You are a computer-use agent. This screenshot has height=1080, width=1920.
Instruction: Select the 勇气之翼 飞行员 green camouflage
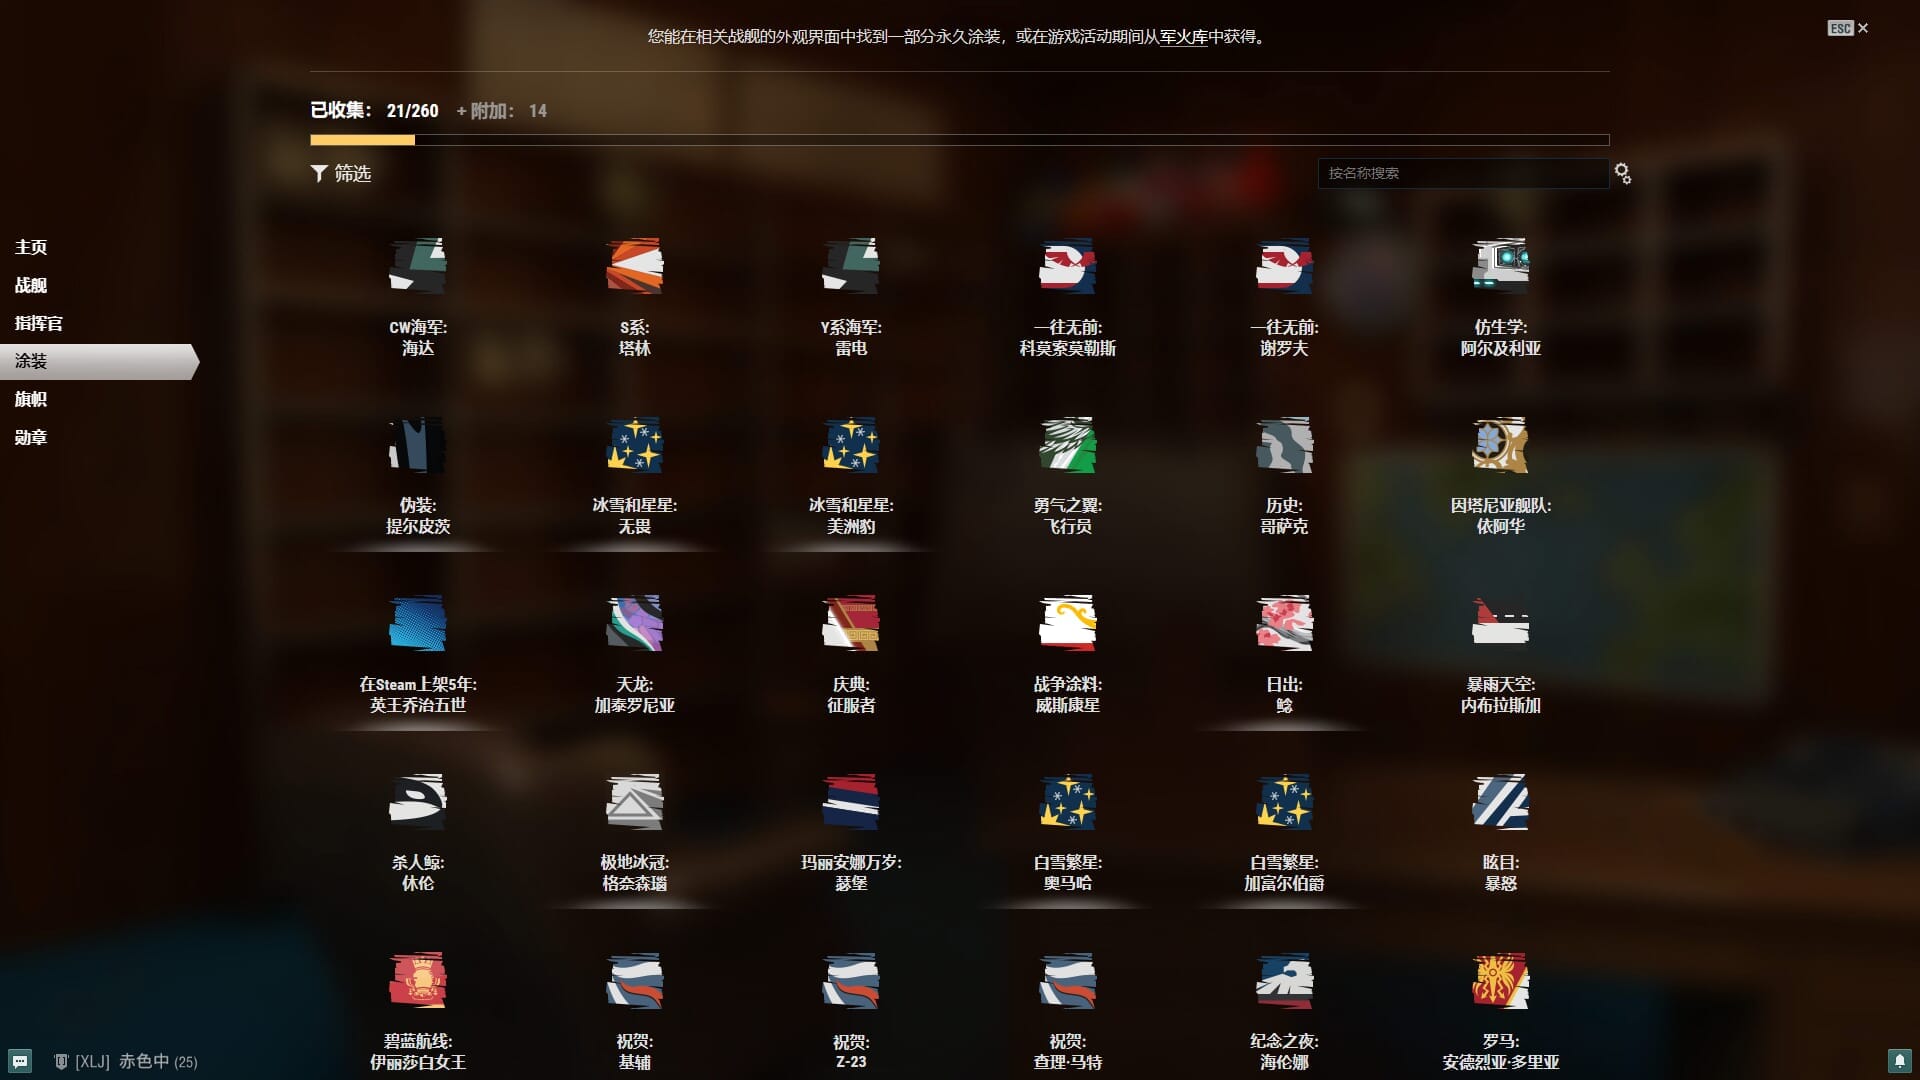(1067, 445)
